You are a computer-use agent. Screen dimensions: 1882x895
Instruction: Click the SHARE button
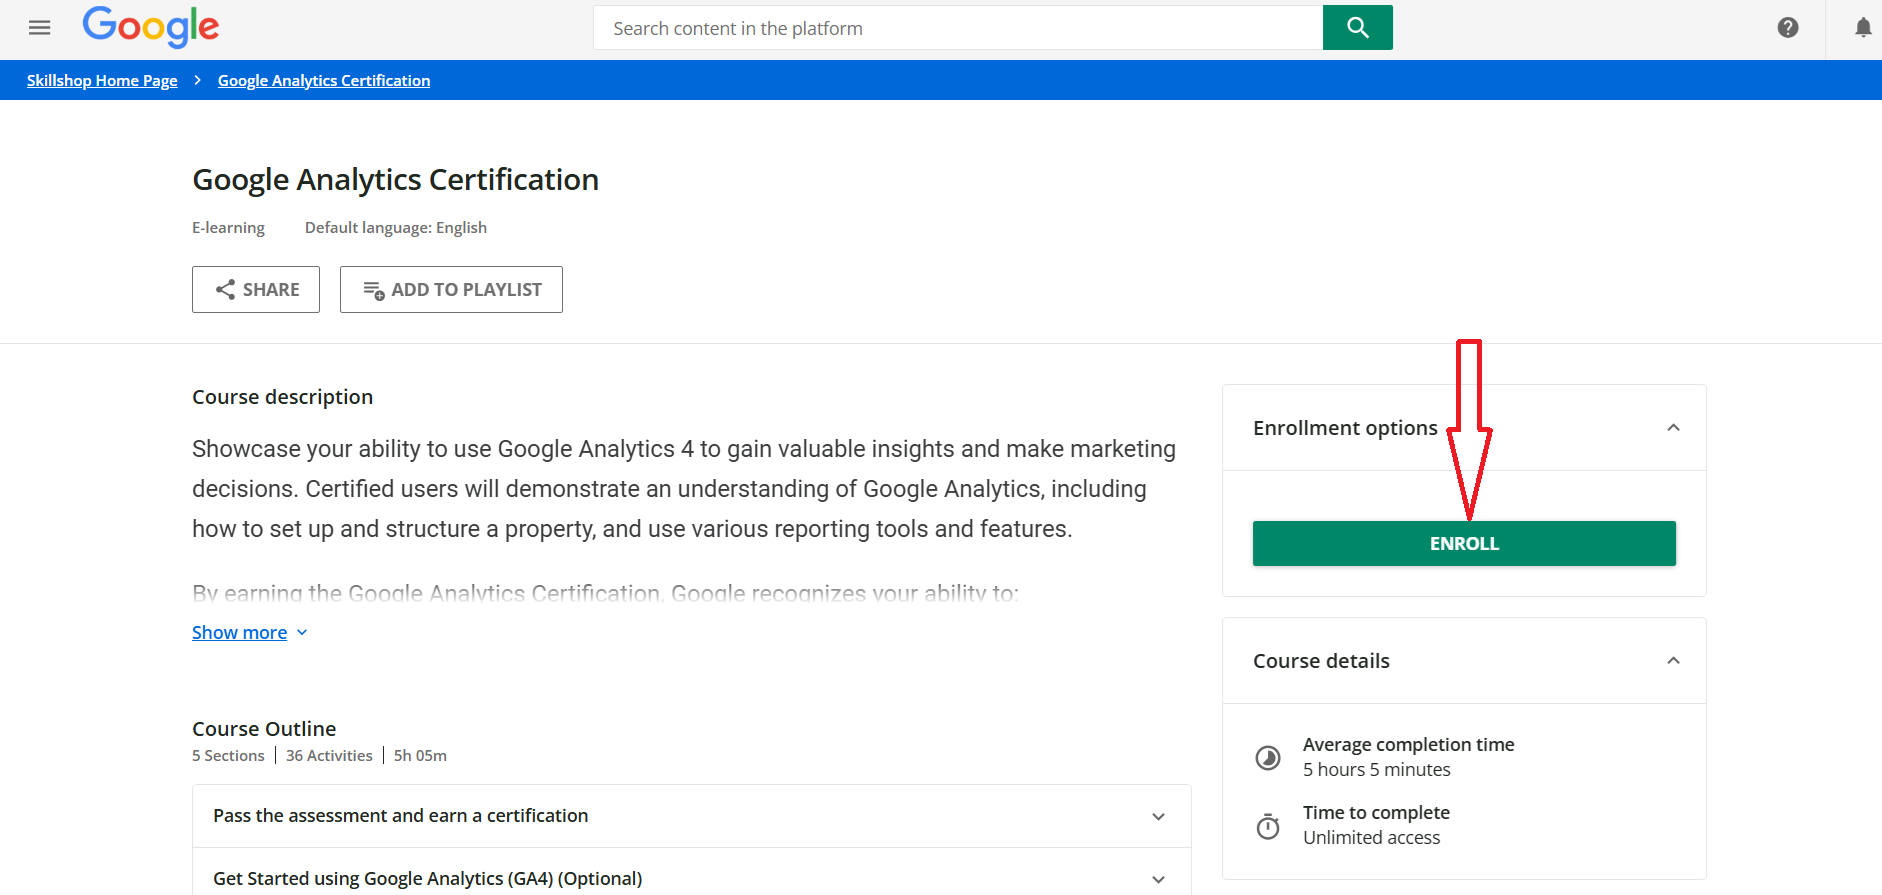click(x=256, y=290)
